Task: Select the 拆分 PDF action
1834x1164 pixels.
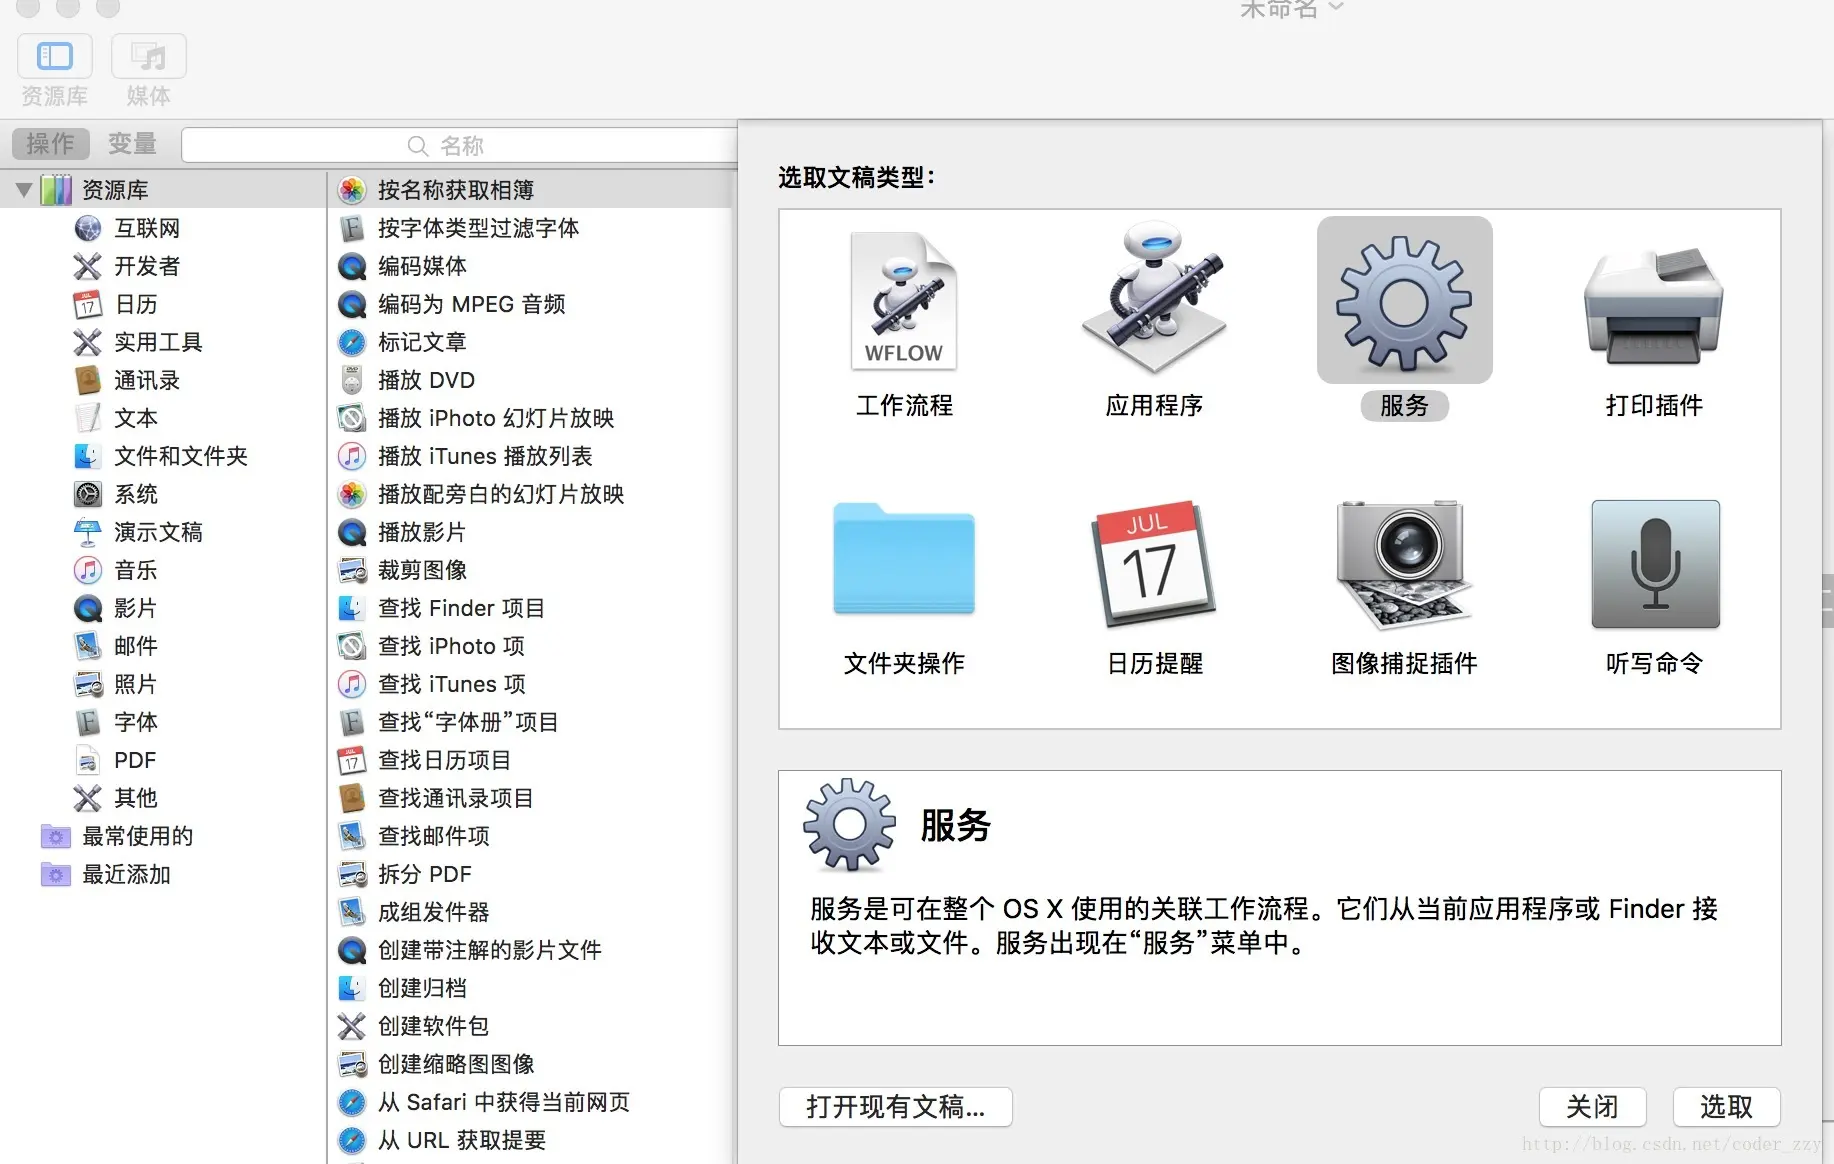Action: click(x=424, y=874)
